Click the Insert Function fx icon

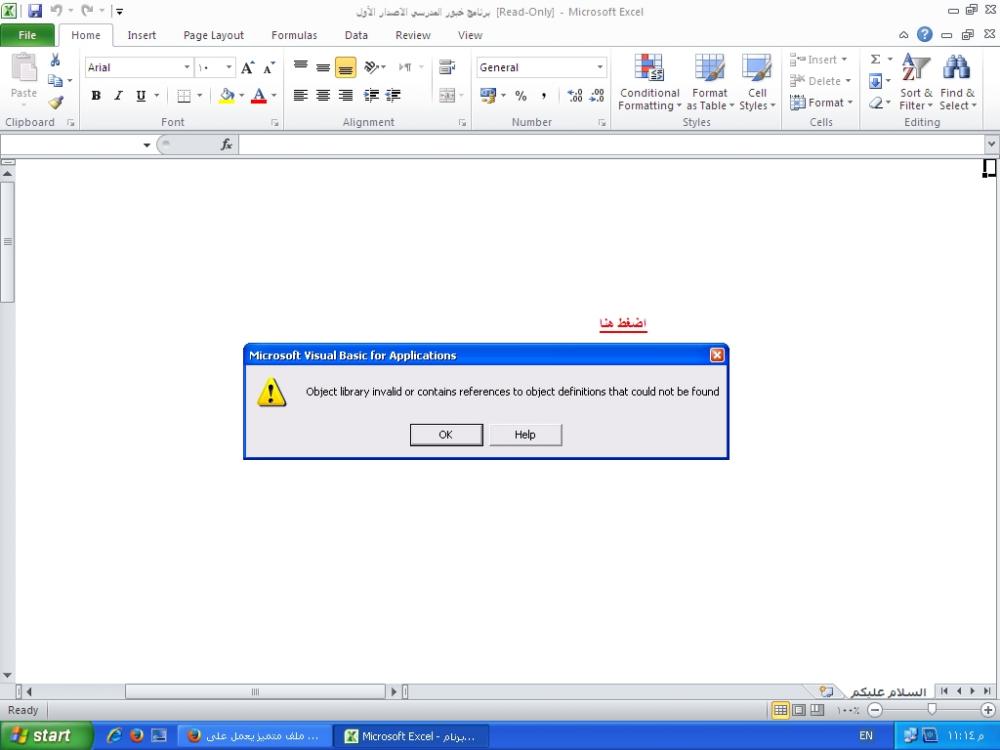click(226, 145)
